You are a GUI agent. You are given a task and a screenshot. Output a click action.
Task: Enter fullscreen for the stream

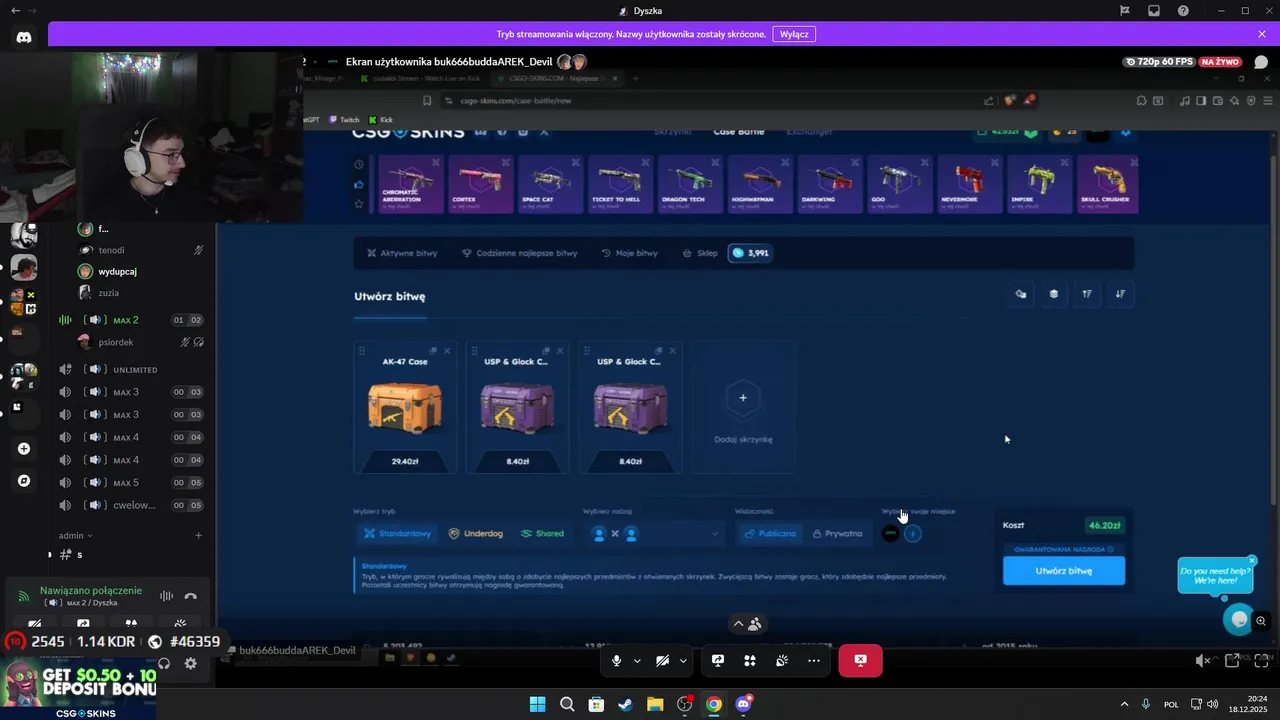(x=1261, y=661)
